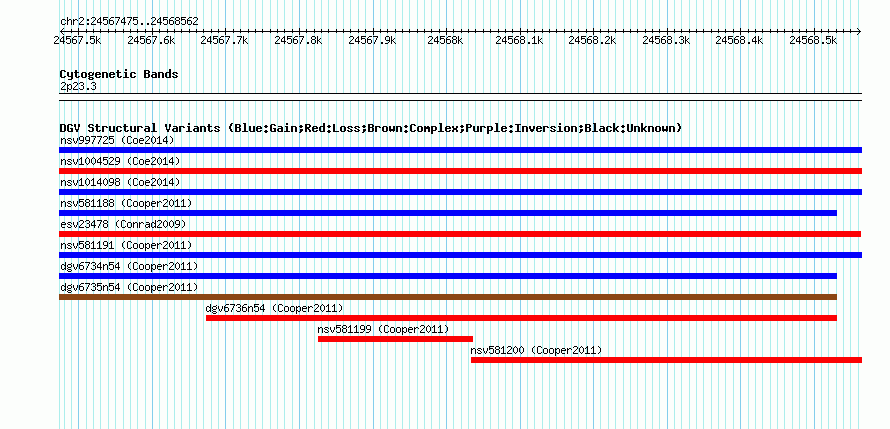890x429 pixels.
Task: Click the 24567.5k ruler tick label
Action: 77,40
